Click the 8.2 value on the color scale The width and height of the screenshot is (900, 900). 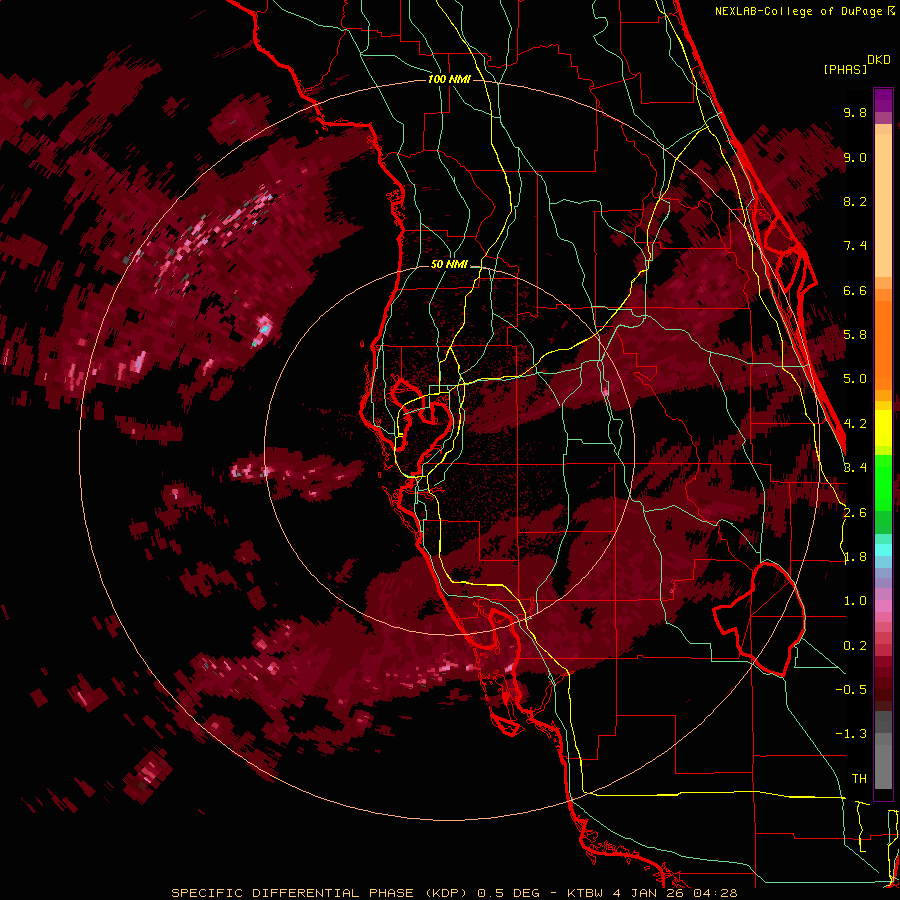[855, 201]
